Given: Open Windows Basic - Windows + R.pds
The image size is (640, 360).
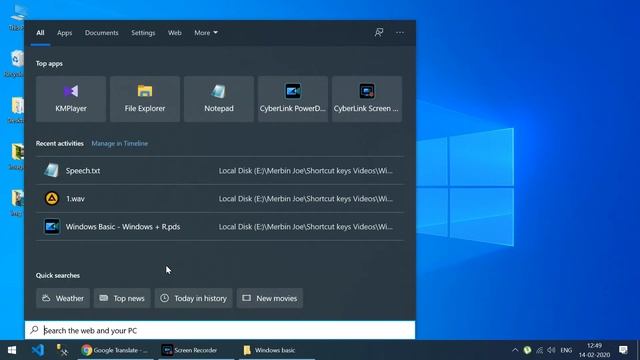Looking at the screenshot, I should (x=220, y=227).
